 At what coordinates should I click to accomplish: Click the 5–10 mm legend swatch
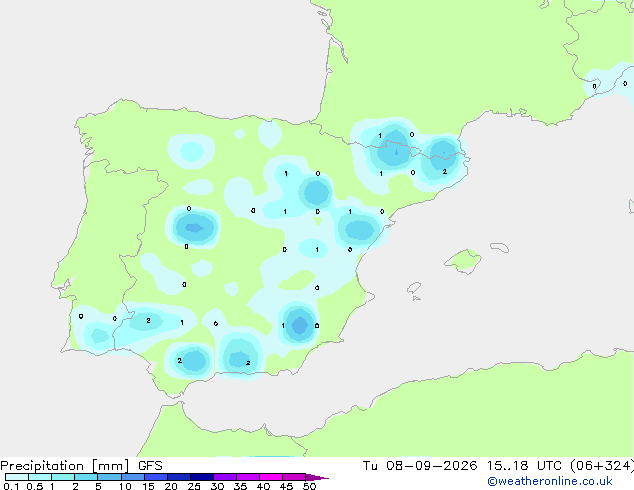(x=109, y=477)
